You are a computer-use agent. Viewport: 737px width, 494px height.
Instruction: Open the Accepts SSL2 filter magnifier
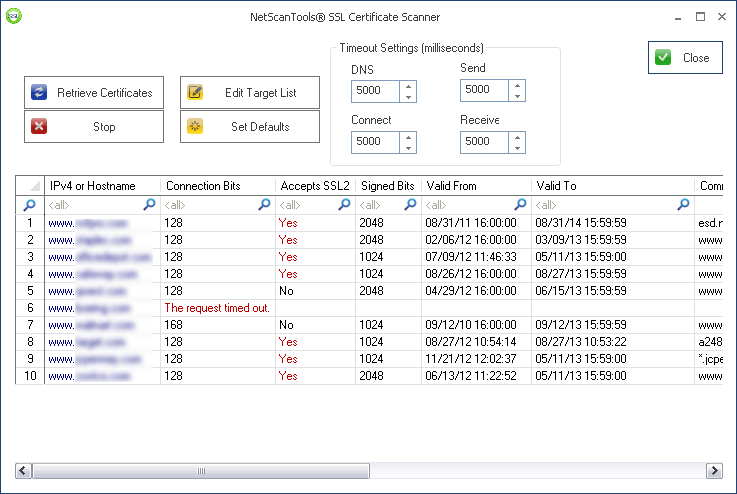point(345,204)
